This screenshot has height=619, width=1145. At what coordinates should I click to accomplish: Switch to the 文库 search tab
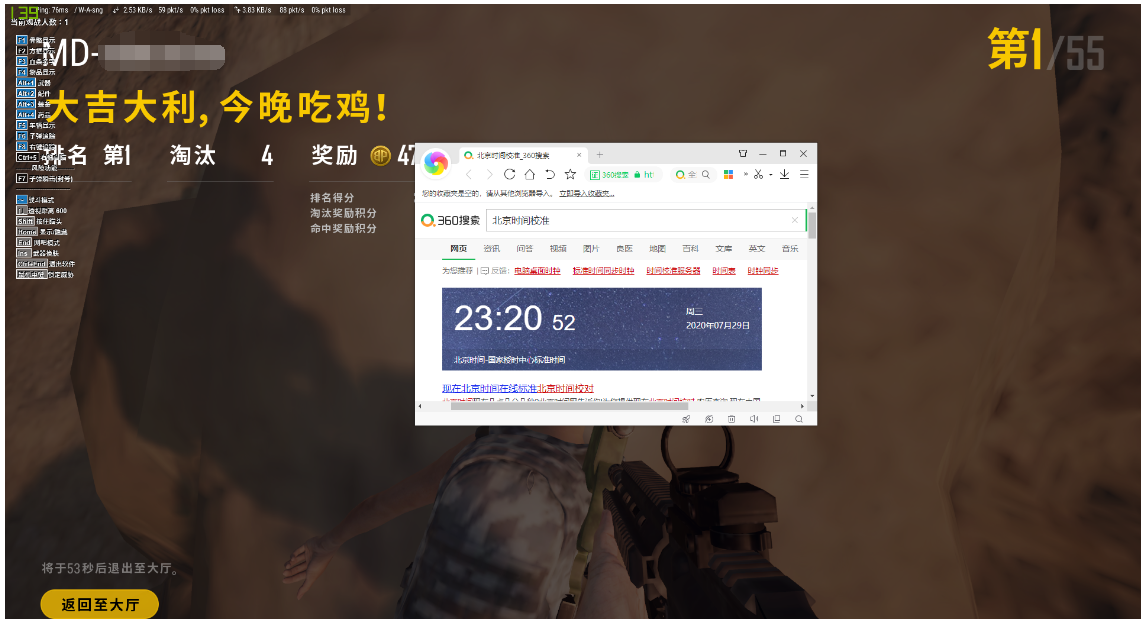[724, 249]
